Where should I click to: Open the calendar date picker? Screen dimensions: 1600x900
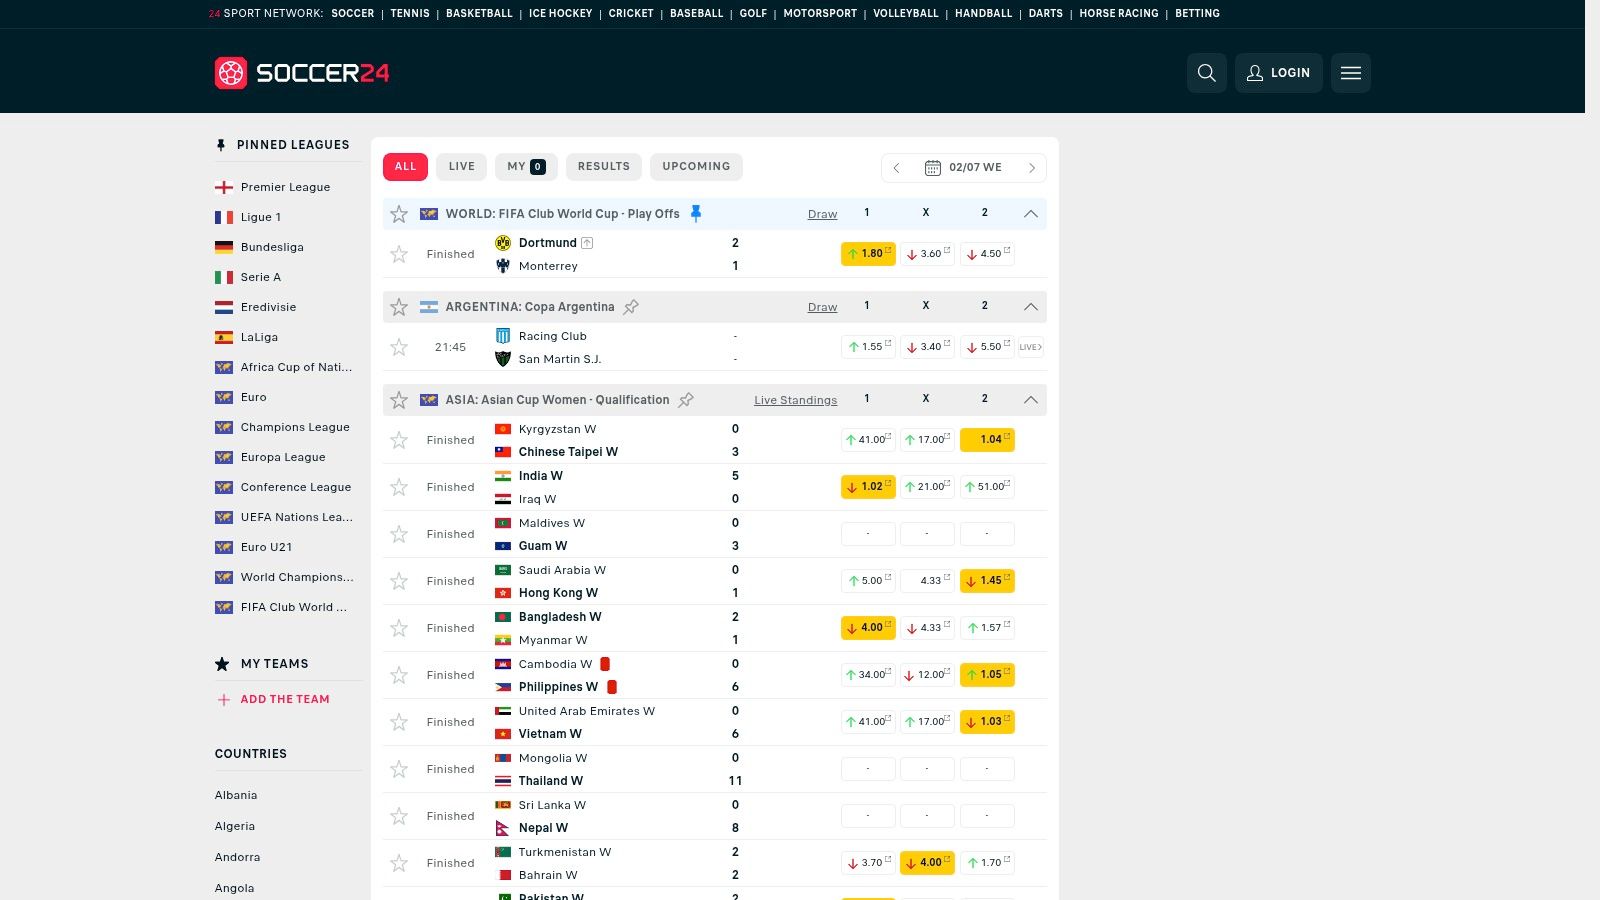coord(933,167)
